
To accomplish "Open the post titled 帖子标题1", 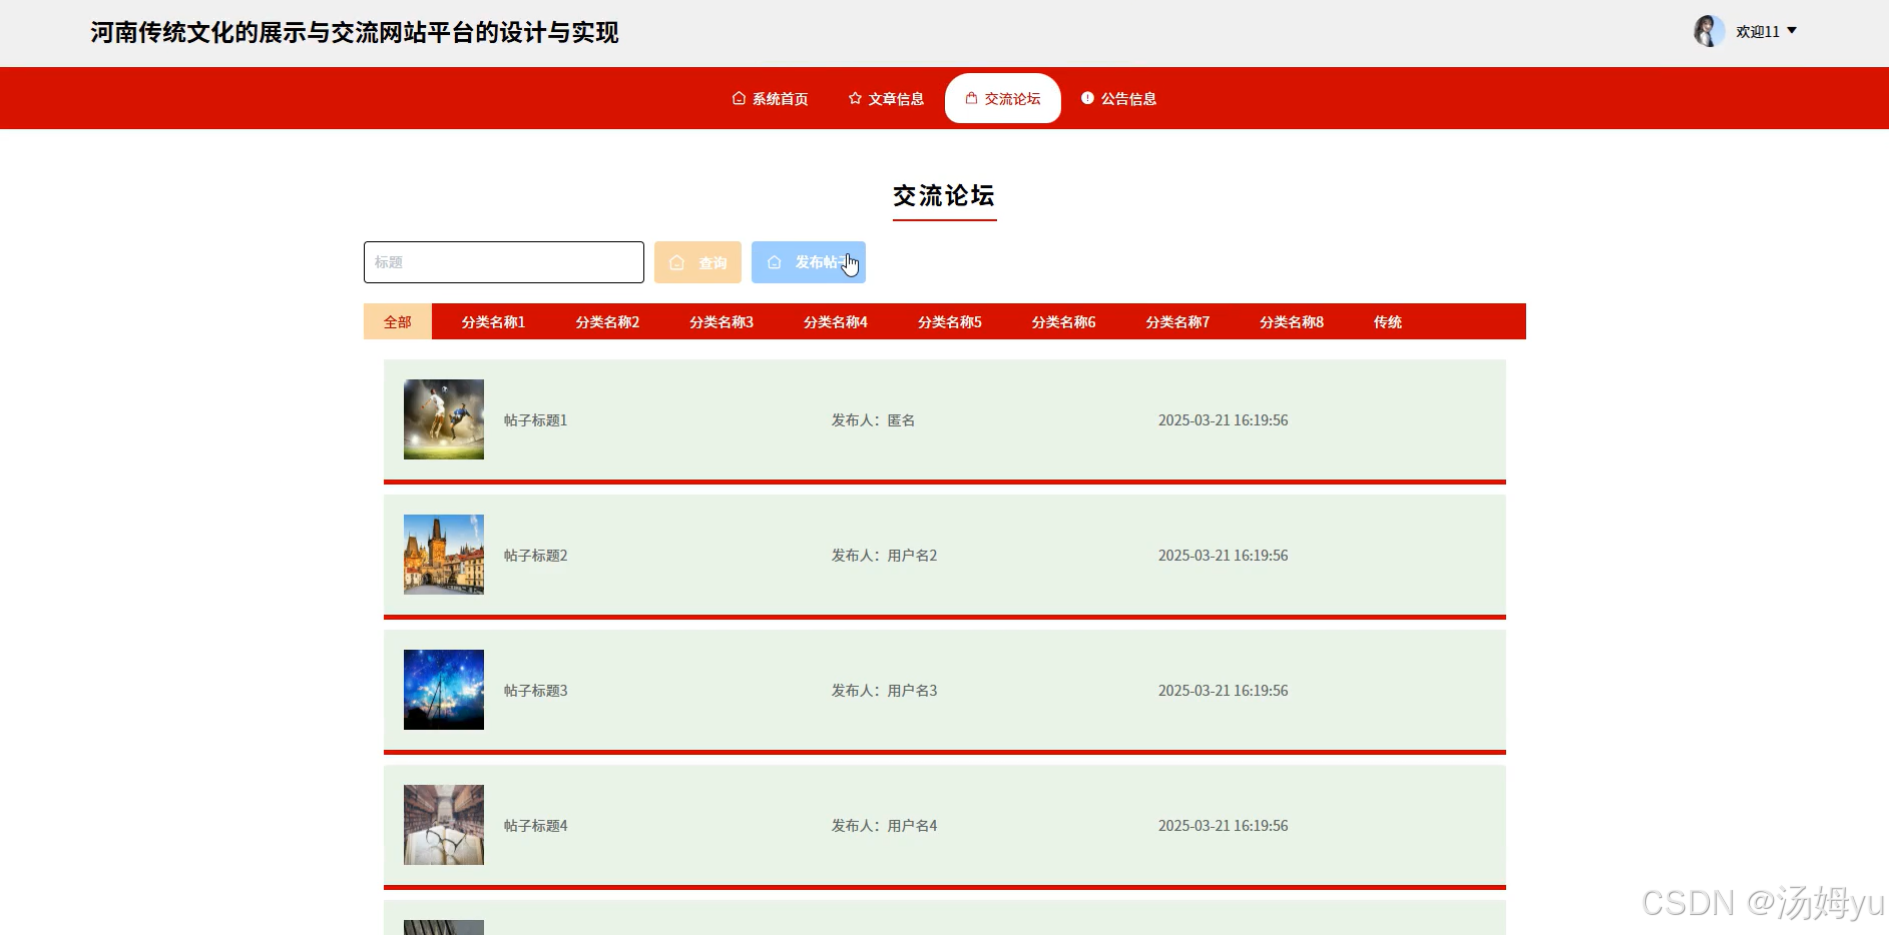I will [536, 420].
